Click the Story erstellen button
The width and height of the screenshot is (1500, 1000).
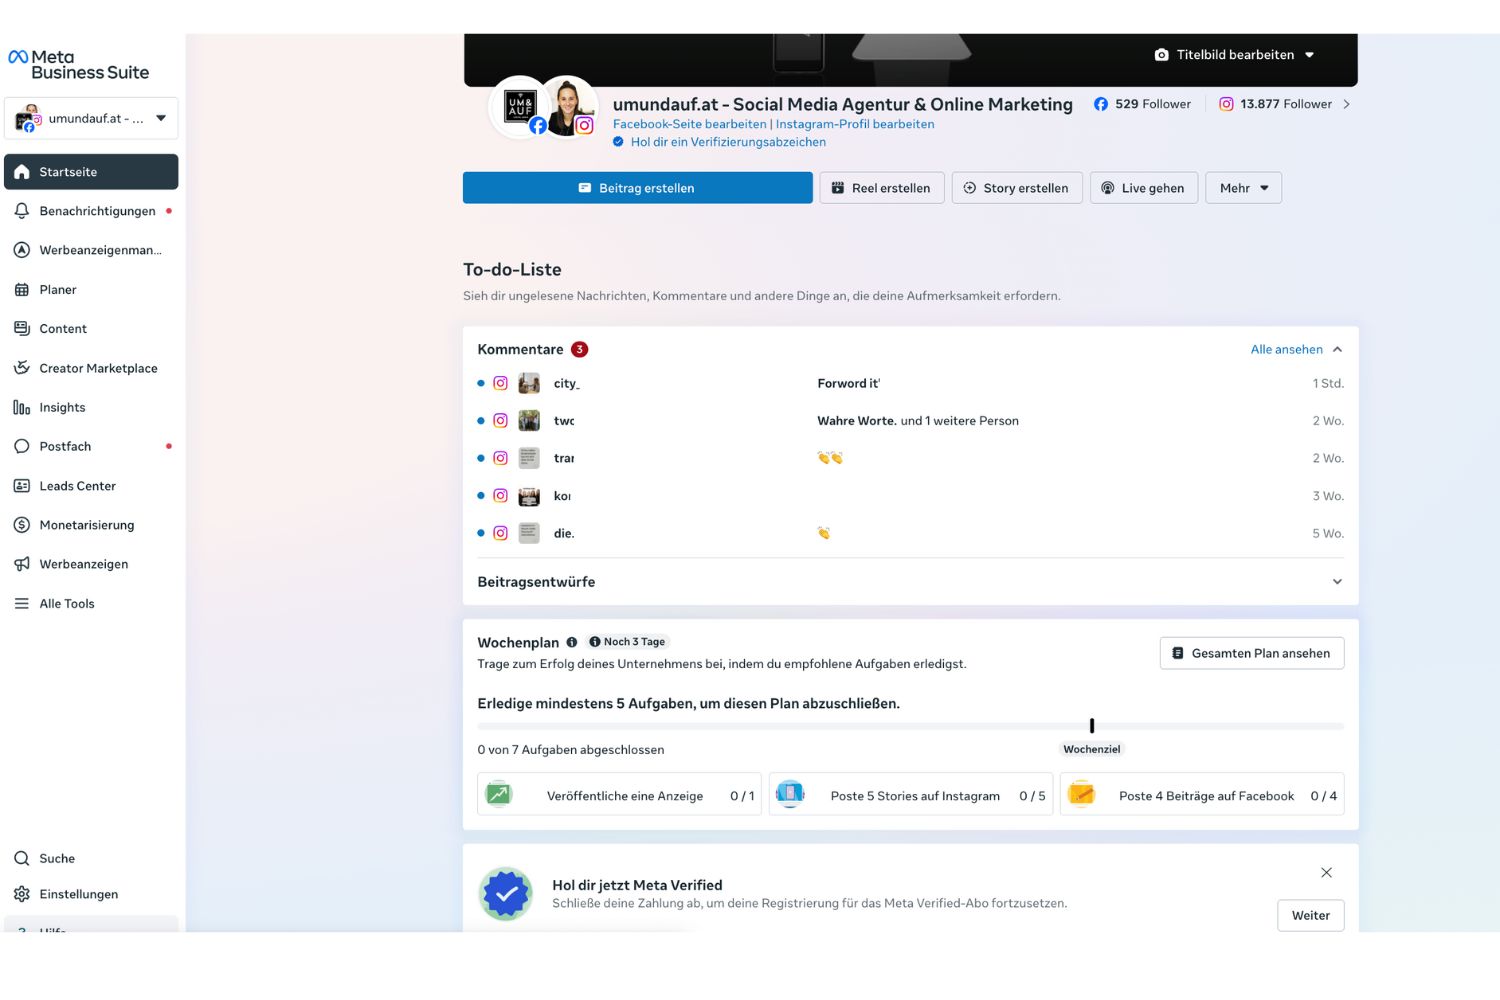coord(1017,188)
